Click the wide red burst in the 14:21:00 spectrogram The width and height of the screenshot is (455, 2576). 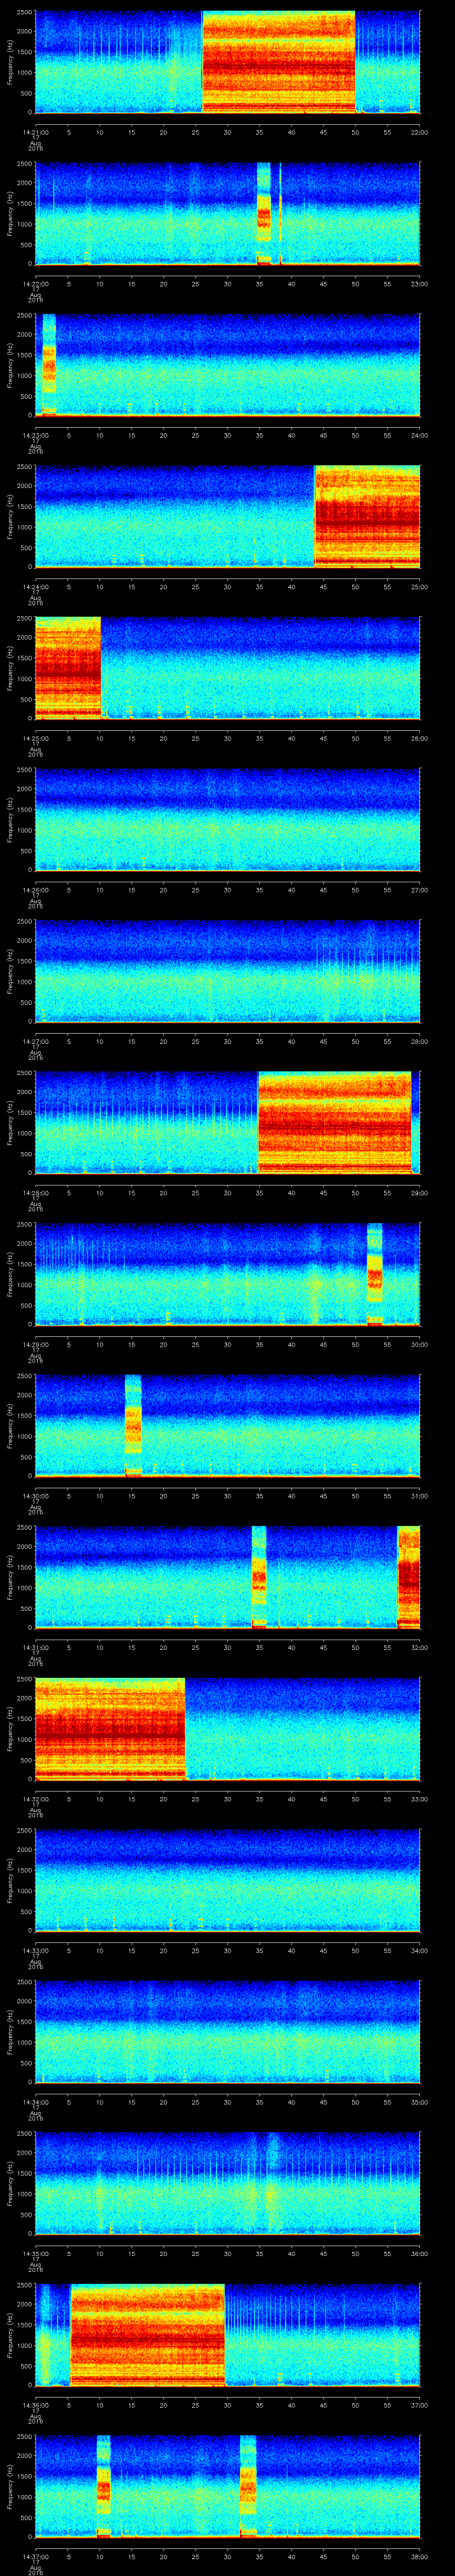click(279, 62)
